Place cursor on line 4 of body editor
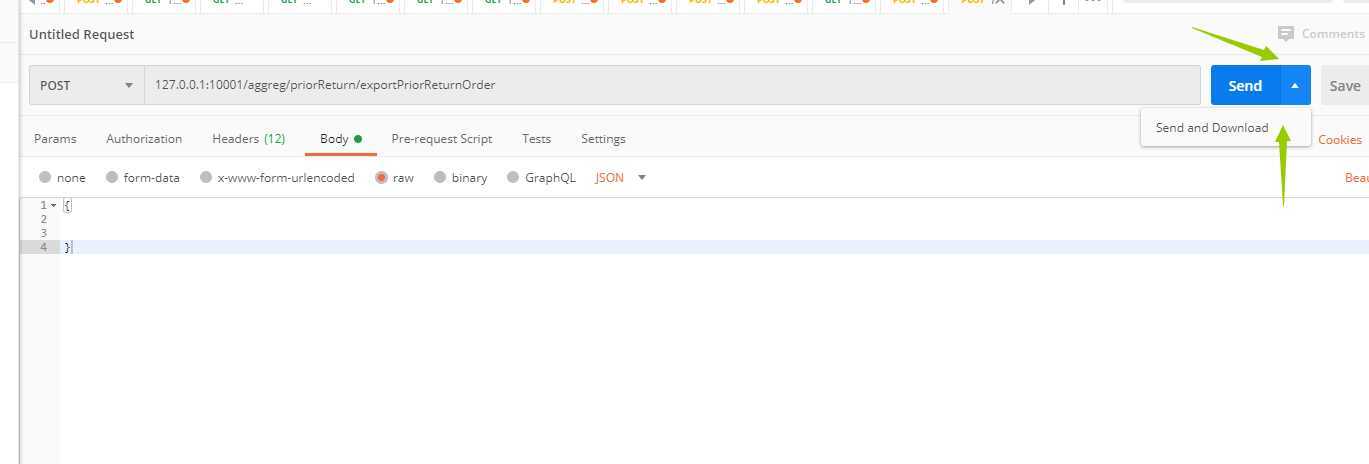This screenshot has height=464, width=1369. (x=714, y=247)
